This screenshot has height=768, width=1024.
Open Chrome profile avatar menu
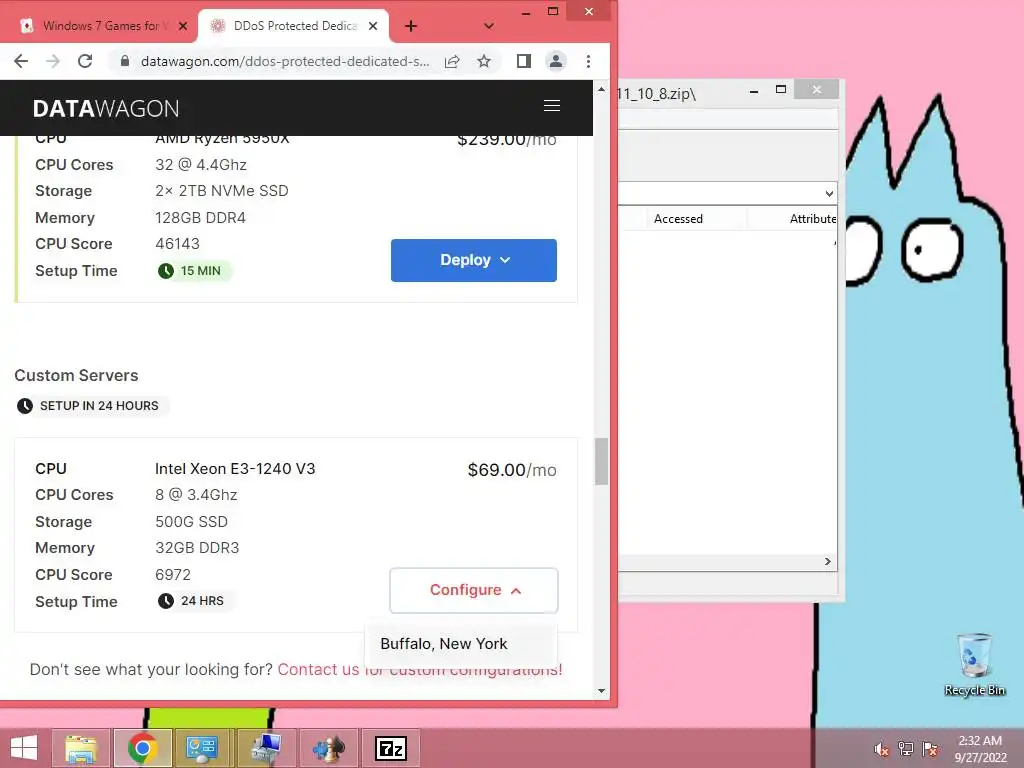(556, 61)
